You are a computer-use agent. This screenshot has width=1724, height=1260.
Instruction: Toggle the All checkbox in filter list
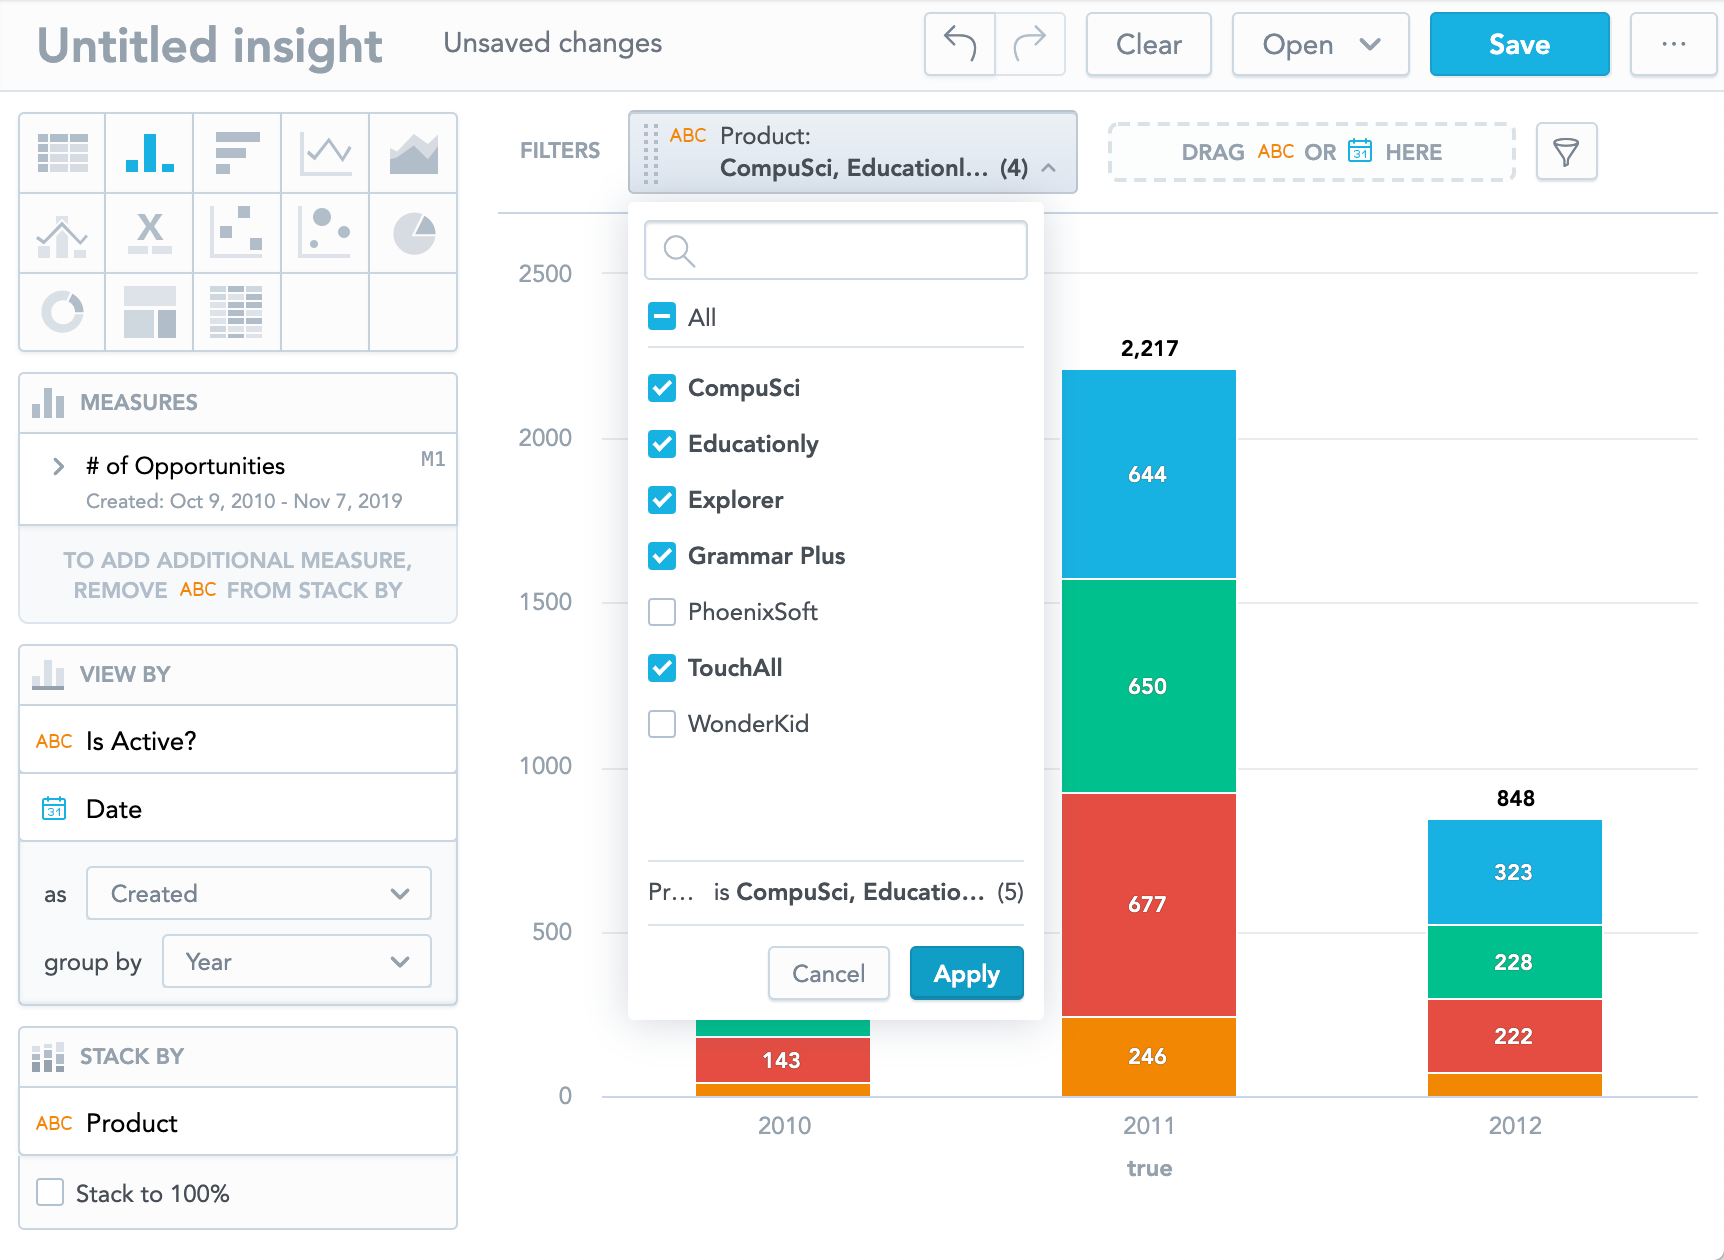662,316
